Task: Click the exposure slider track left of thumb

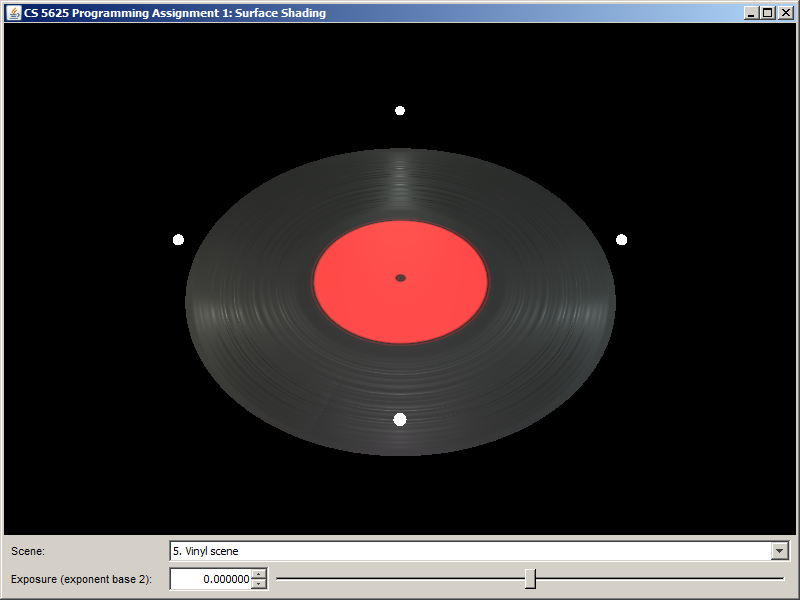Action: click(400, 578)
